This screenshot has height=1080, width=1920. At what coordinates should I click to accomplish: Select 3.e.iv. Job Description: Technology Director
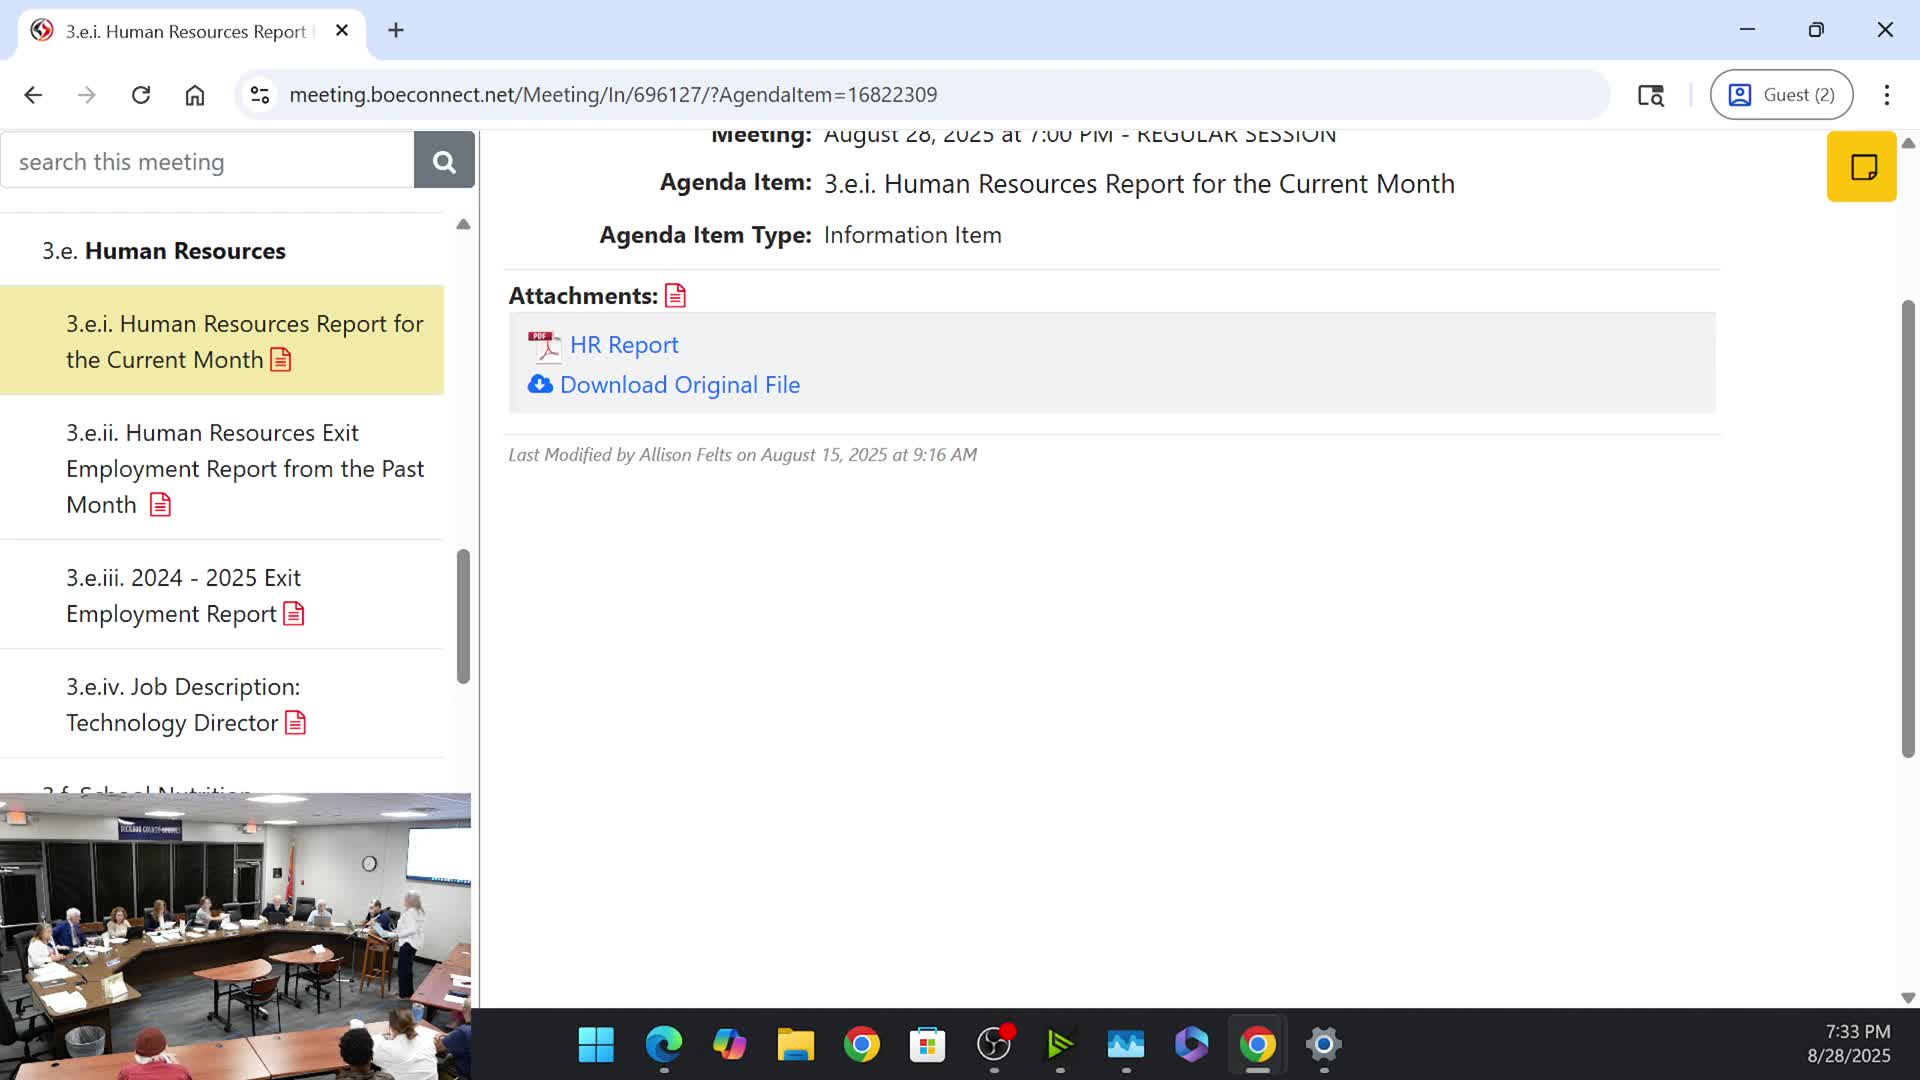[183, 704]
